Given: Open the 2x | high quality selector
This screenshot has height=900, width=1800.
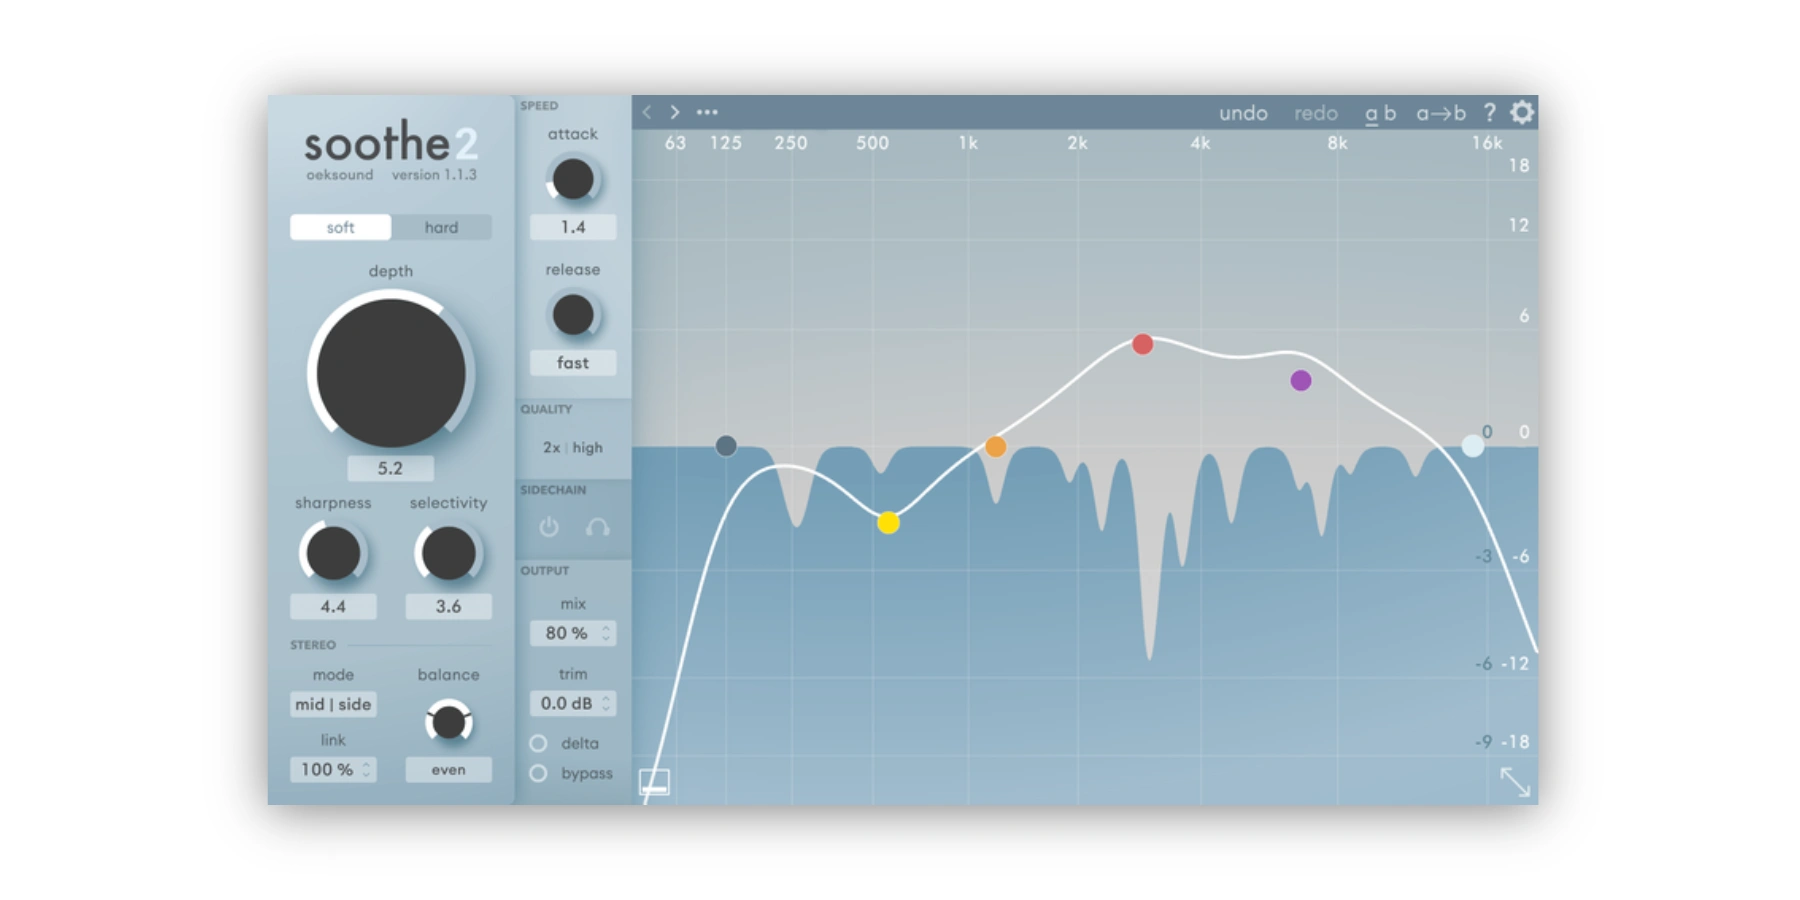Looking at the screenshot, I should pos(573,447).
